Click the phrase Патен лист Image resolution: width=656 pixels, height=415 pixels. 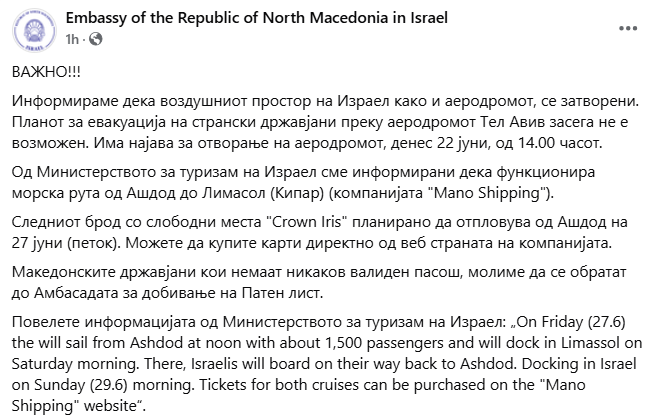pos(282,292)
